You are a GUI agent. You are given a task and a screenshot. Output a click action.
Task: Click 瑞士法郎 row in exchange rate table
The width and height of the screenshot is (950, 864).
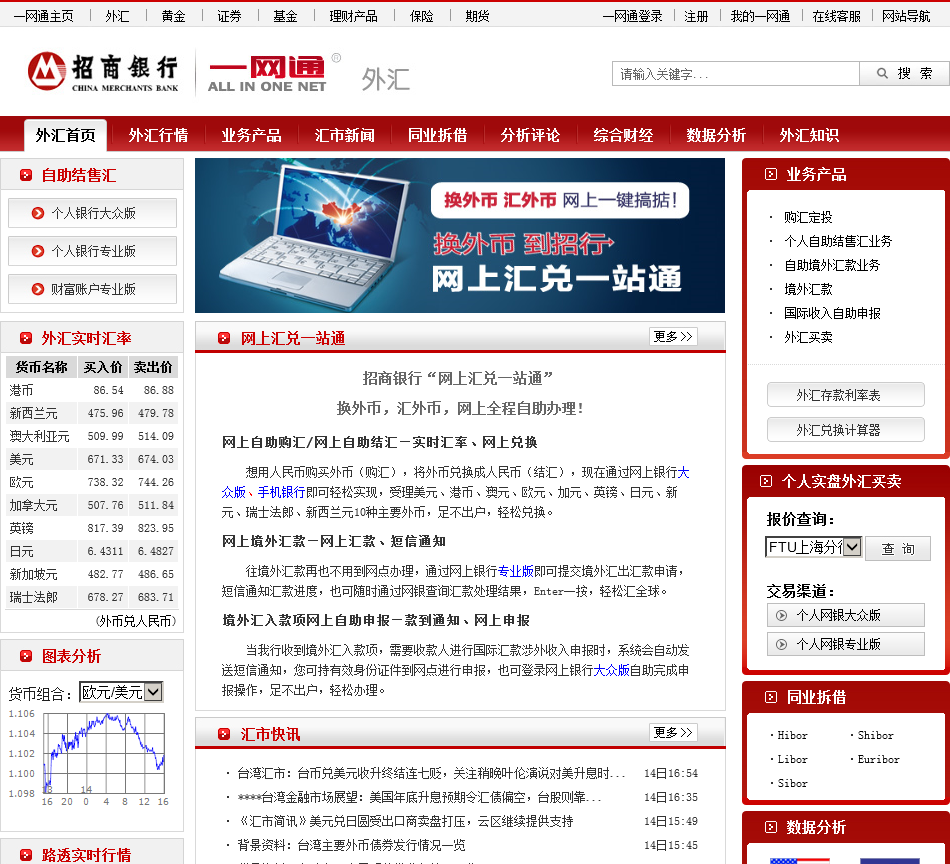(x=91, y=597)
